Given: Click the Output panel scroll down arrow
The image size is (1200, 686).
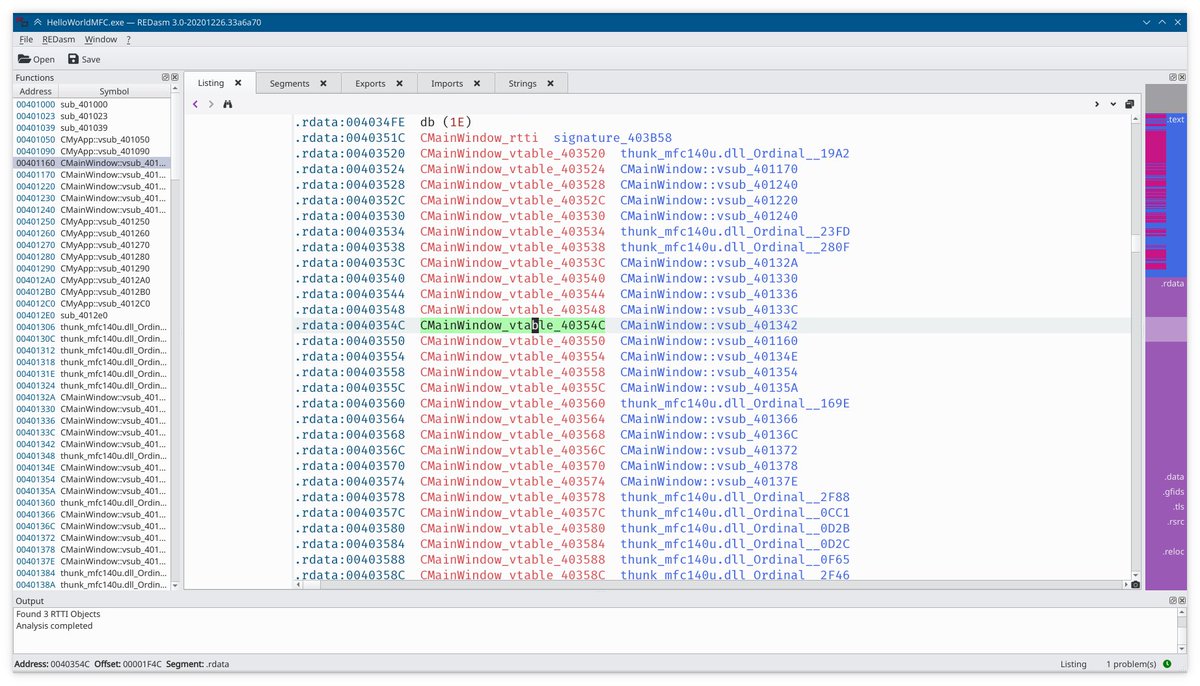Looking at the screenshot, I should pos(1182,647).
